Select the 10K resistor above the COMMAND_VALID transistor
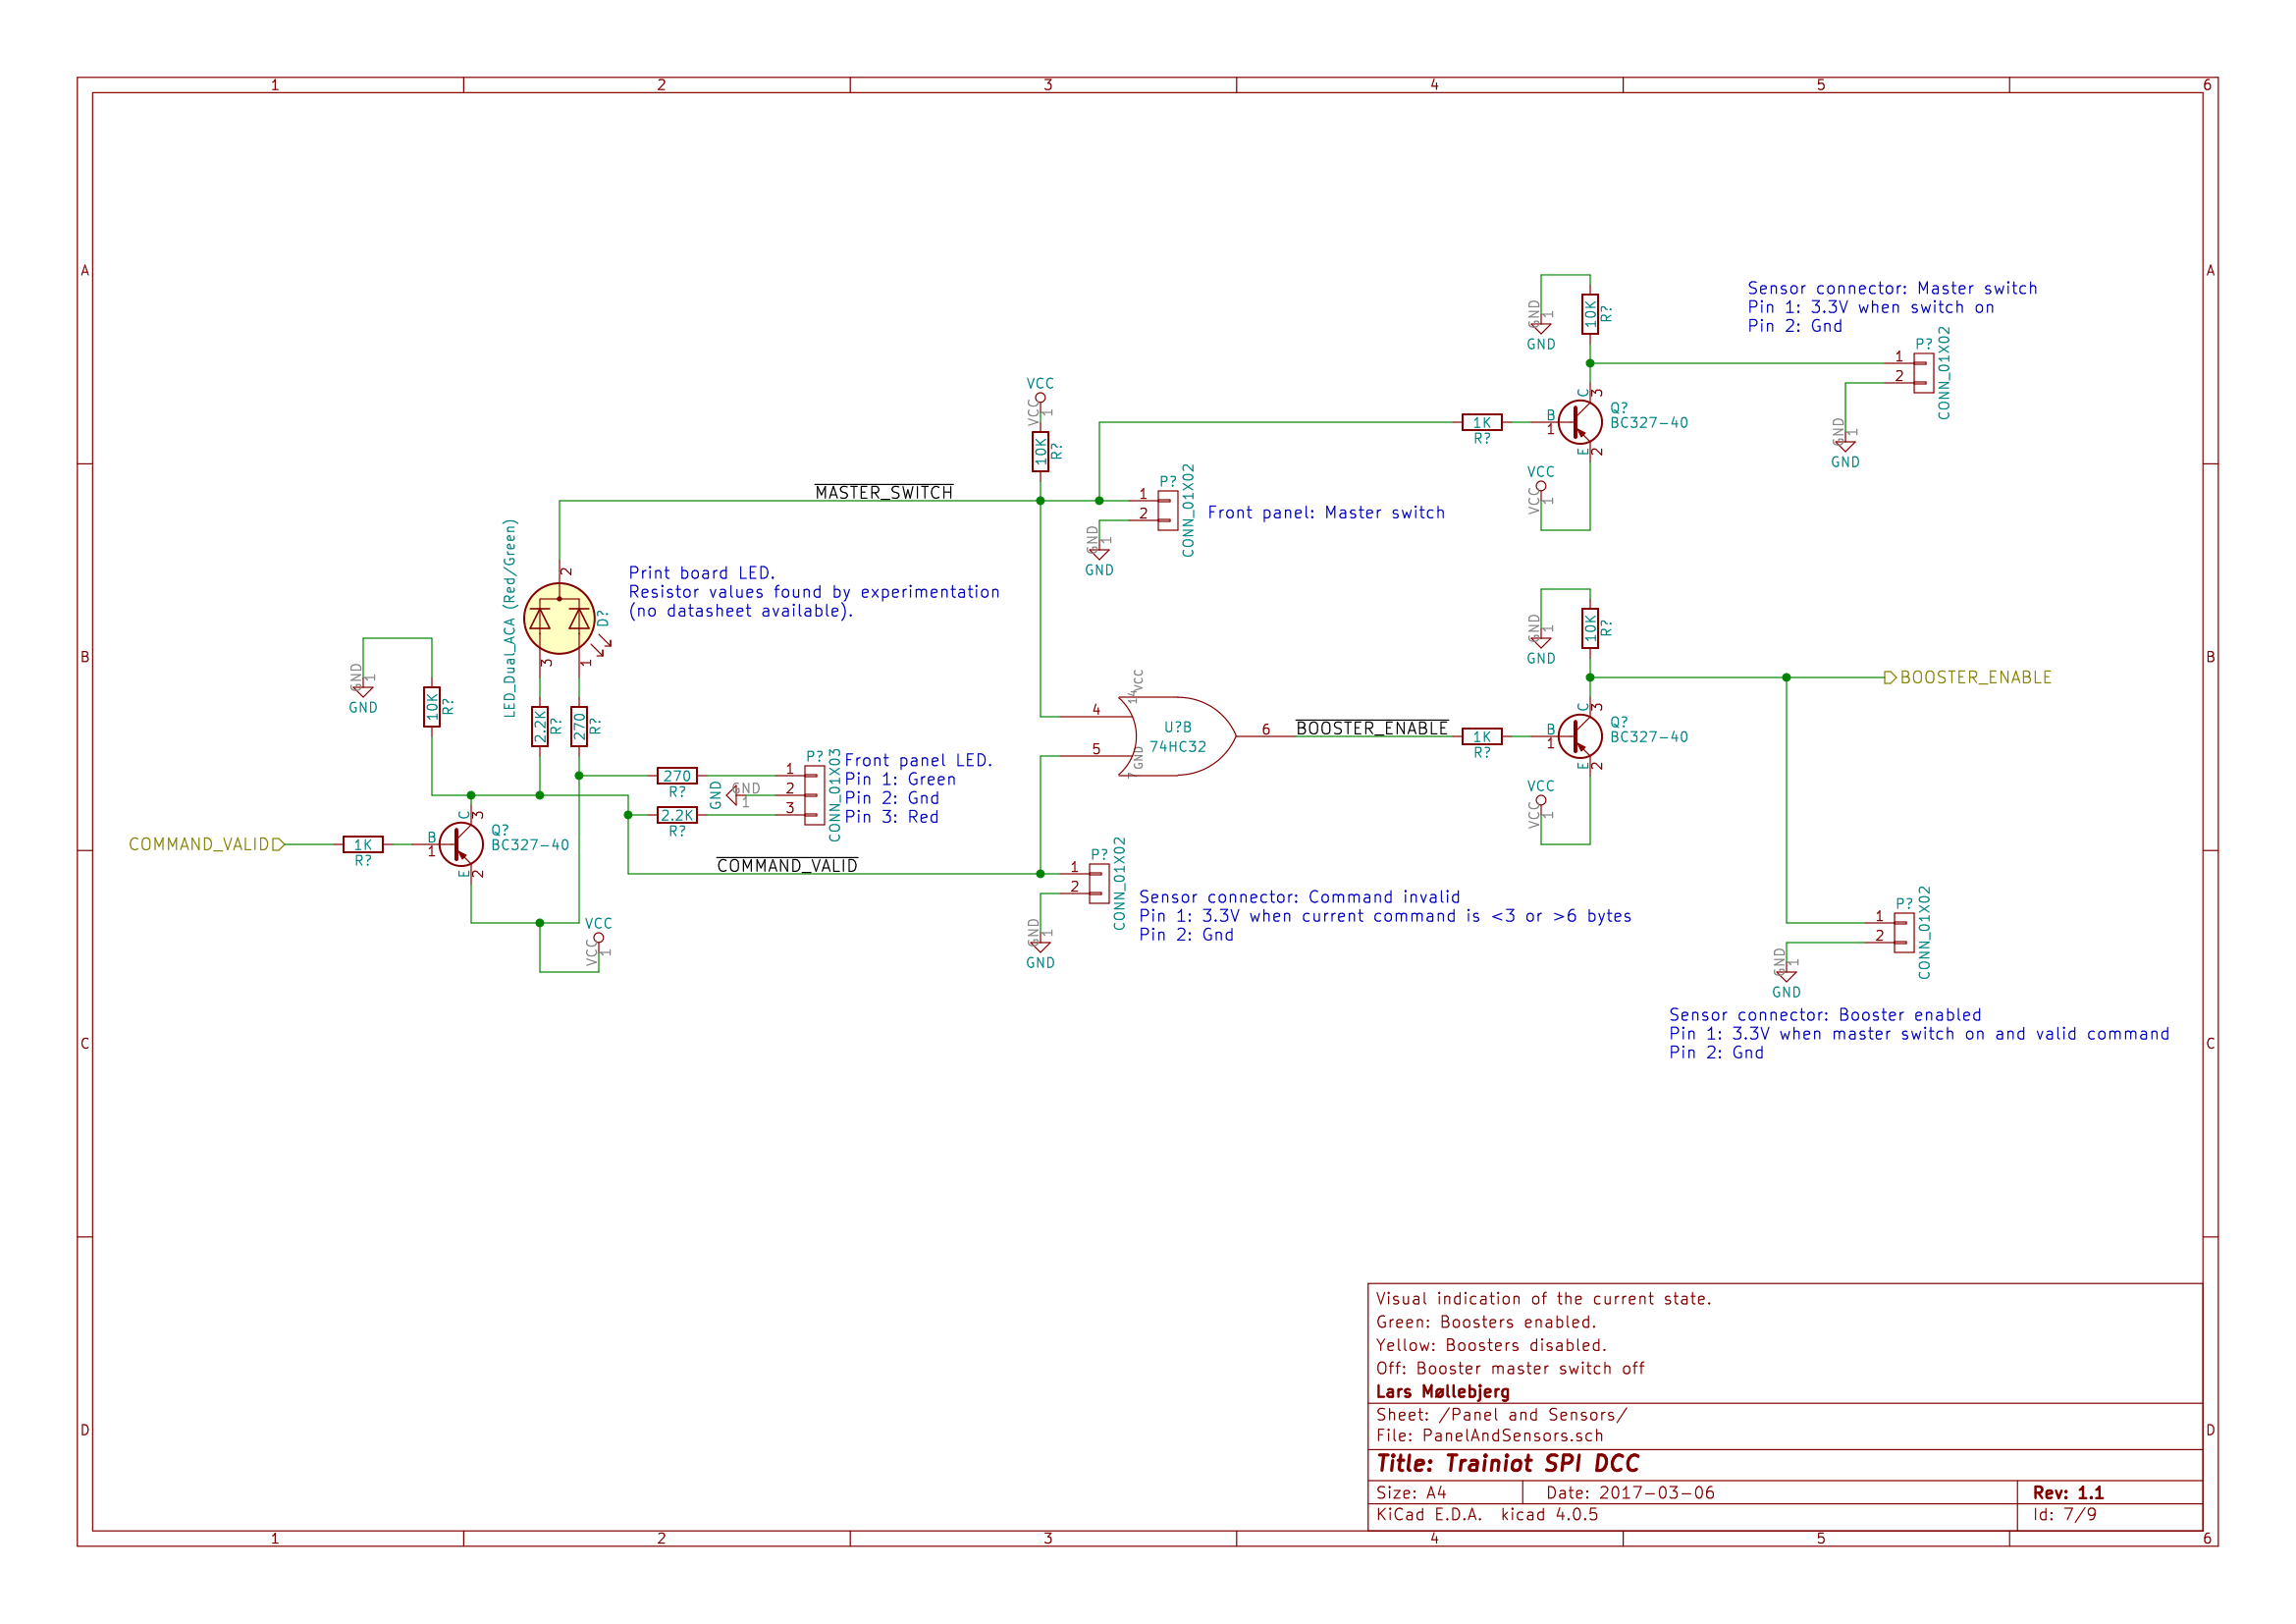Screen dimensions: 2296x1624 [432, 707]
